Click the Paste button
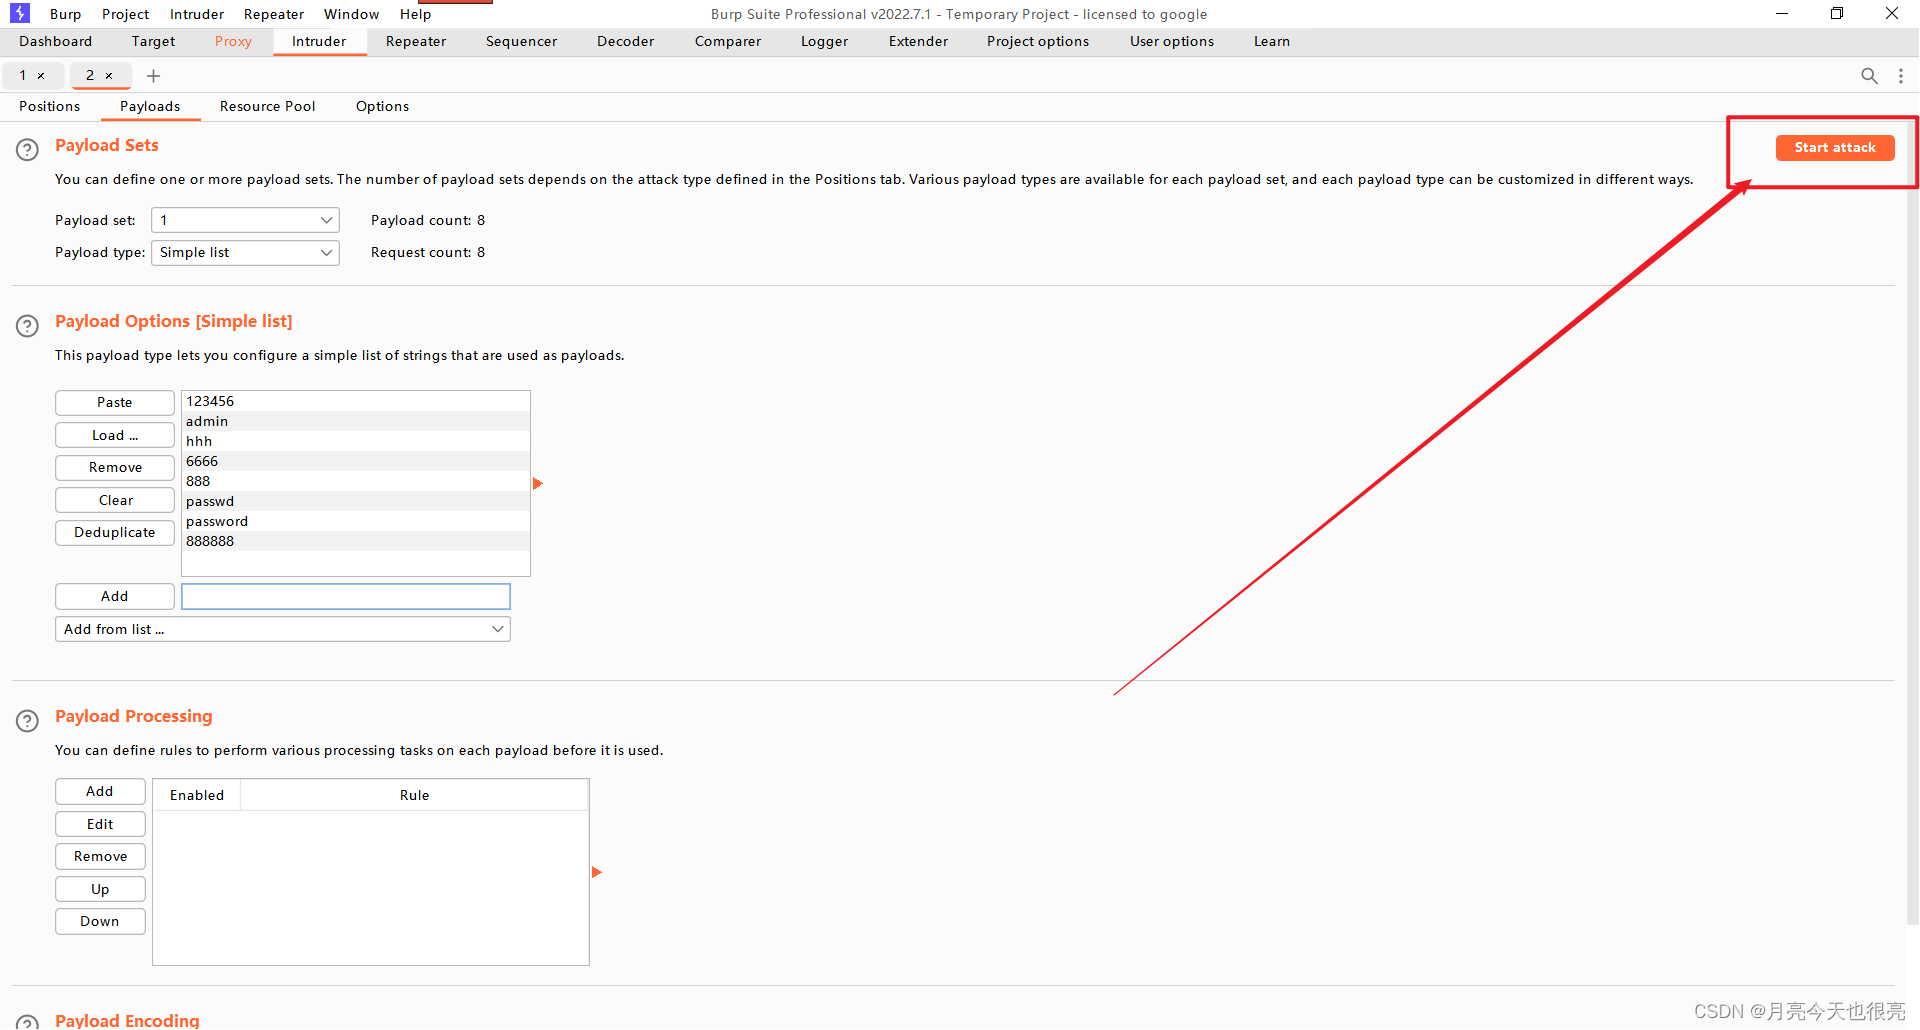The width and height of the screenshot is (1920, 1030). 115,402
